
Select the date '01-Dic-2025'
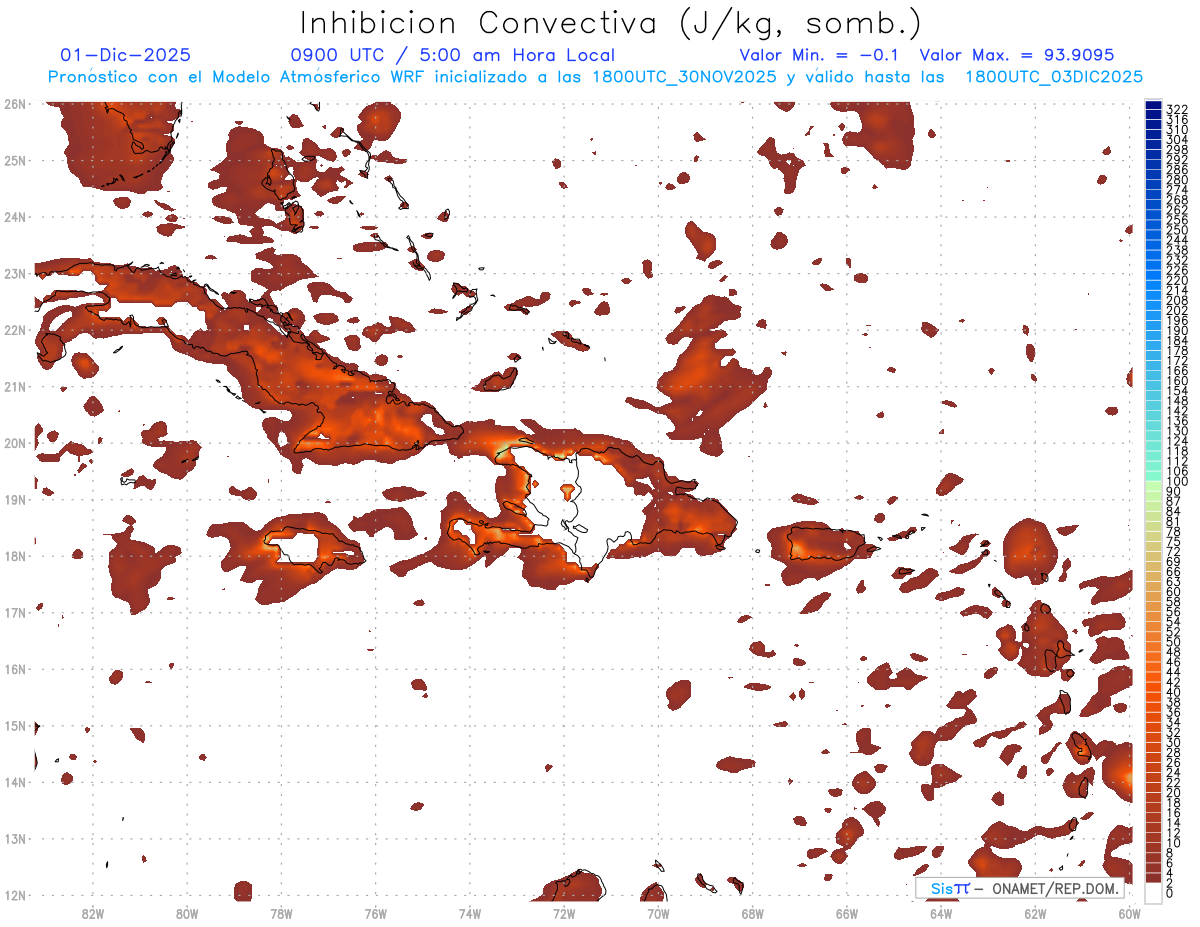[126, 56]
